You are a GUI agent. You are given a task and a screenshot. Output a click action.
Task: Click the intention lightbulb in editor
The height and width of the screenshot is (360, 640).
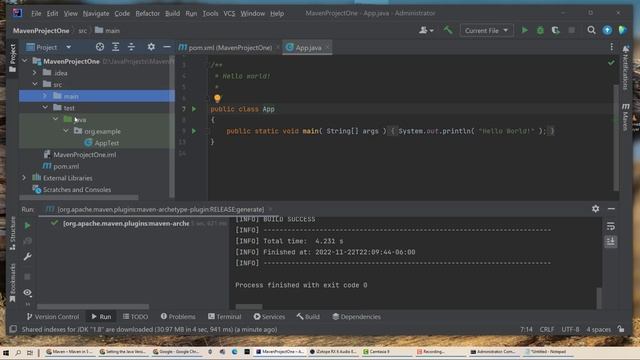(217, 98)
